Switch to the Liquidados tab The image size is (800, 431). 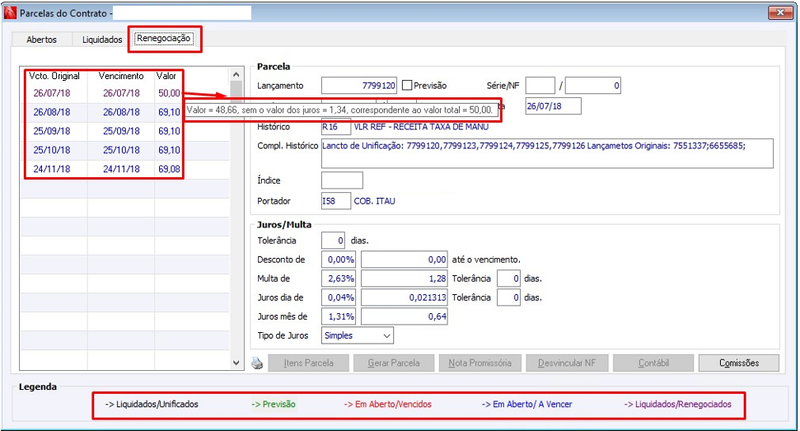pos(102,39)
